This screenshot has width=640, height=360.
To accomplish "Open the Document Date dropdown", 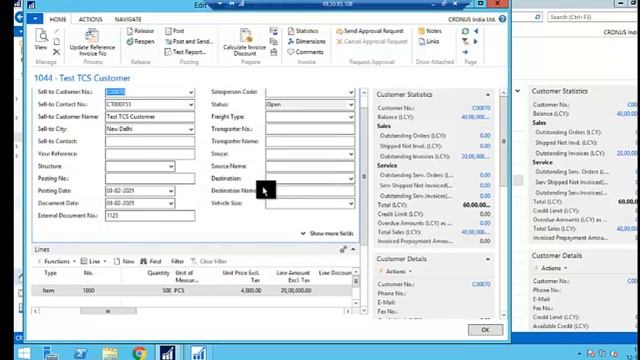I will [171, 203].
